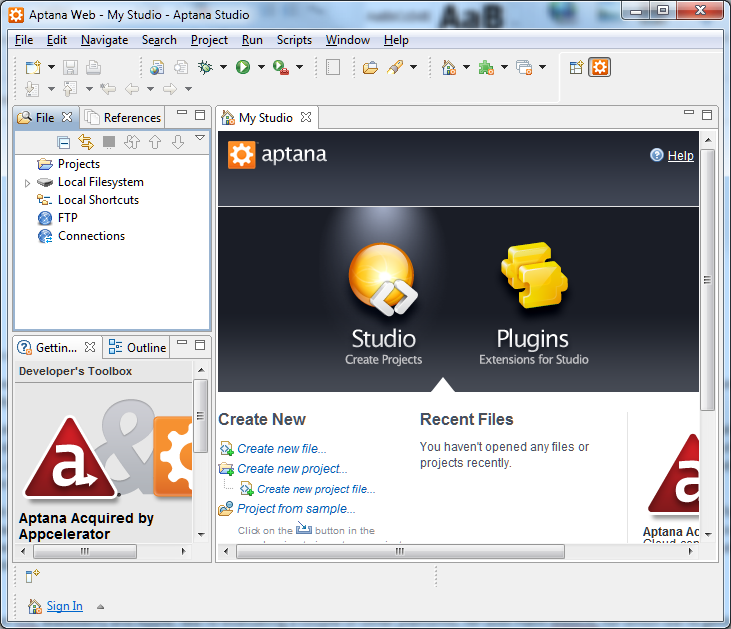Click the Collapse All icon in File view
The width and height of the screenshot is (731, 629).
click(63, 142)
